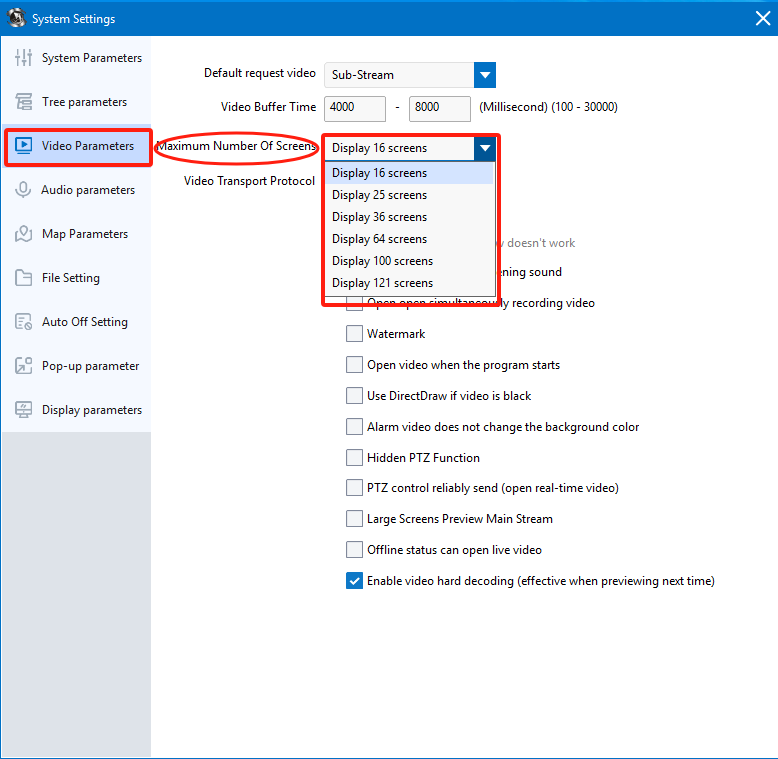Open the System Parameters section
This screenshot has width=778, height=759.
pyautogui.click(x=77, y=58)
